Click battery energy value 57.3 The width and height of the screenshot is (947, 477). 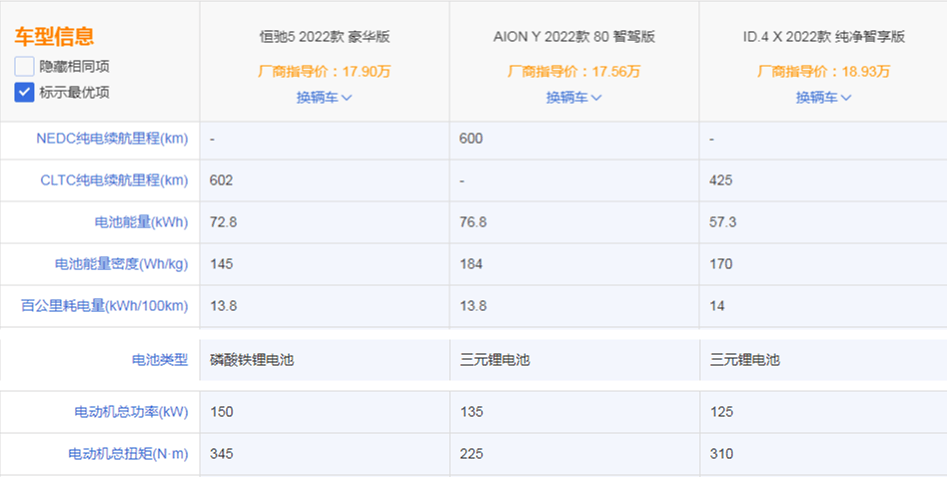(x=723, y=222)
